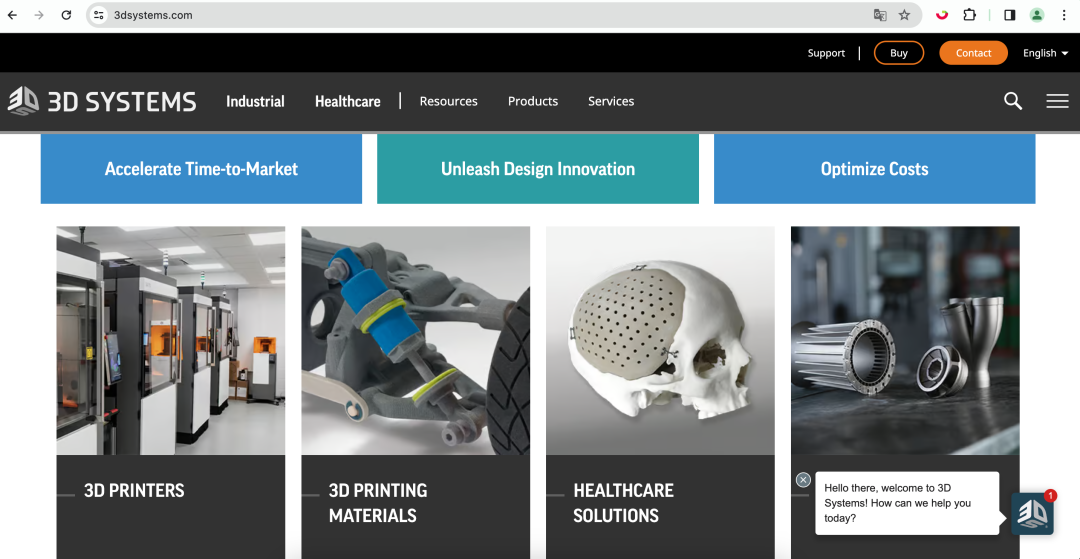The width and height of the screenshot is (1080, 559).
Task: Open site search magnifier icon
Action: [1012, 101]
